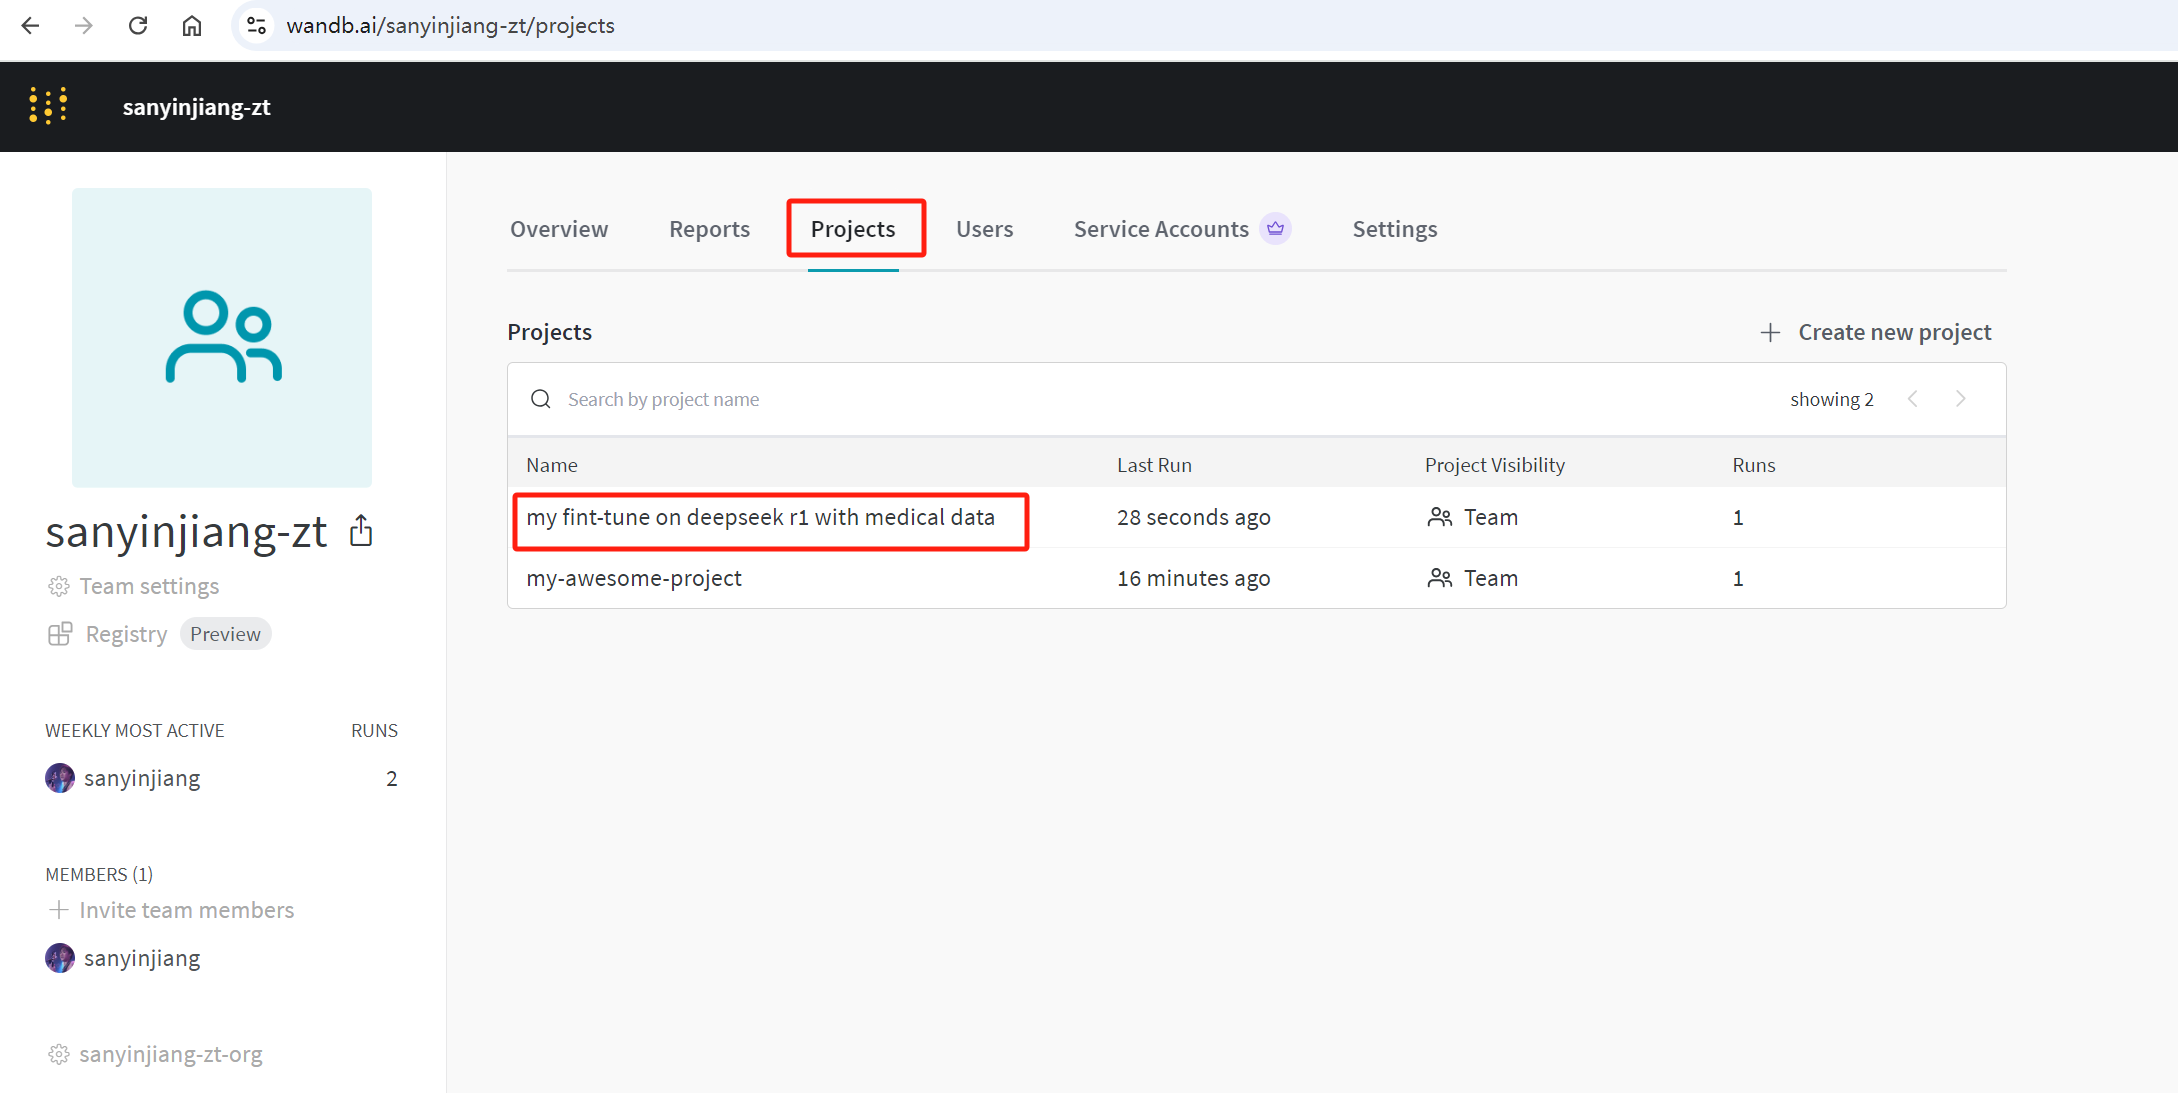Click the site info icon in address bar
Screen dimensions: 2178x1093
pos(257,26)
